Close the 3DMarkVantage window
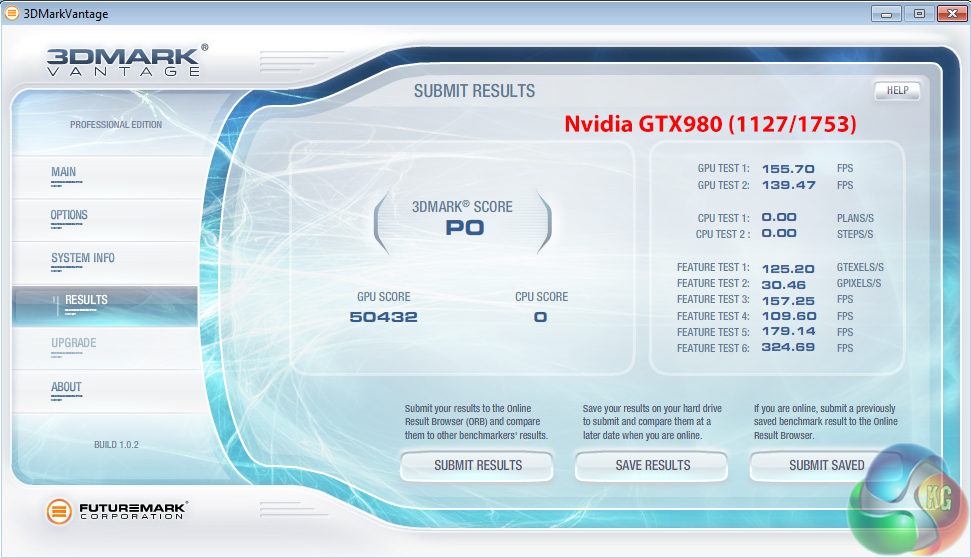Image resolution: width=971 pixels, height=558 pixels. pos(952,14)
